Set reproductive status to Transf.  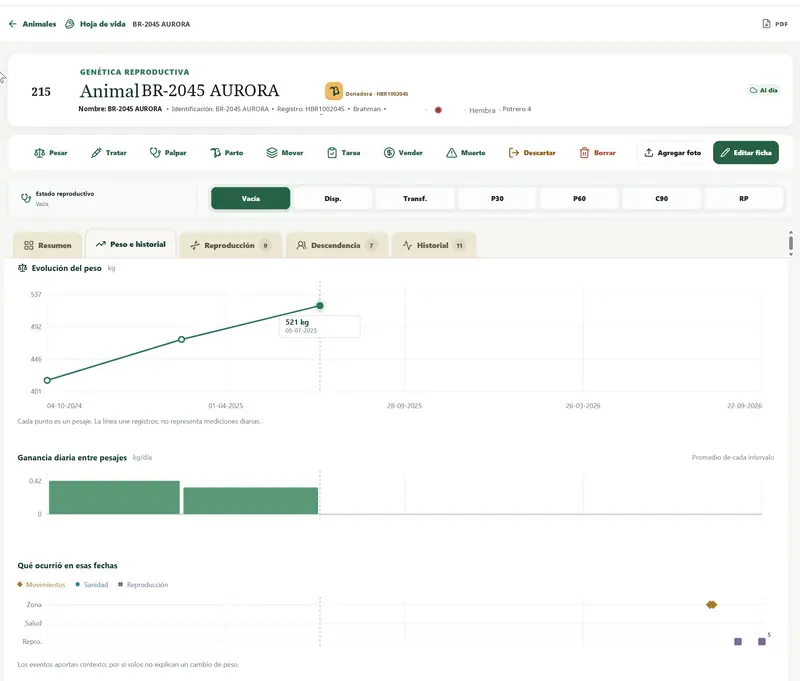point(415,198)
